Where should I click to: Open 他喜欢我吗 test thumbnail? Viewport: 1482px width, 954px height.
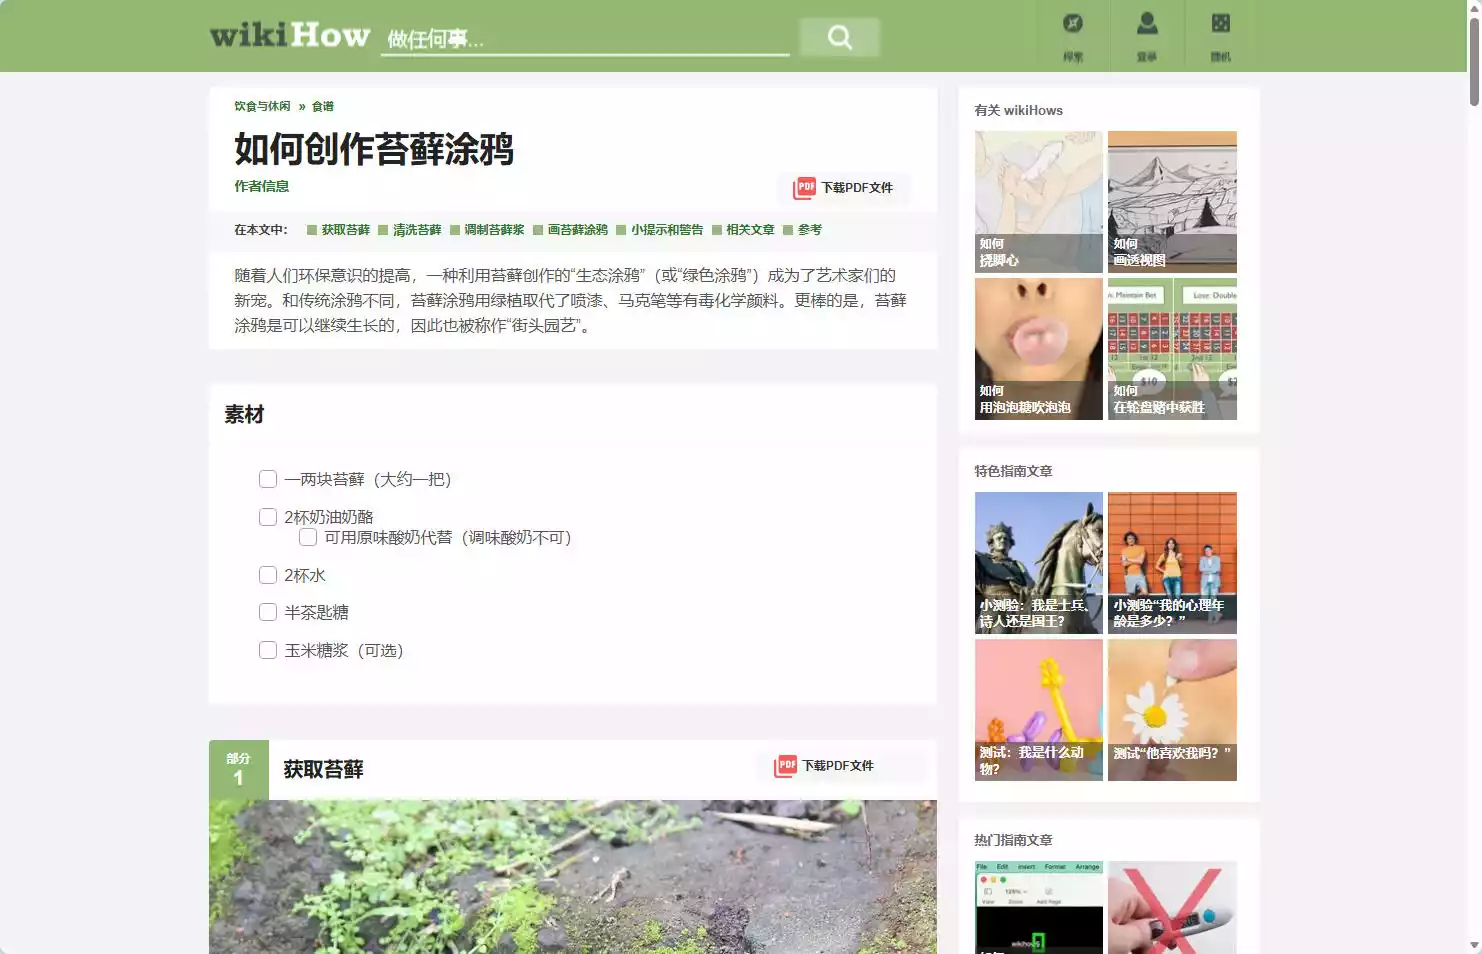(x=1172, y=710)
